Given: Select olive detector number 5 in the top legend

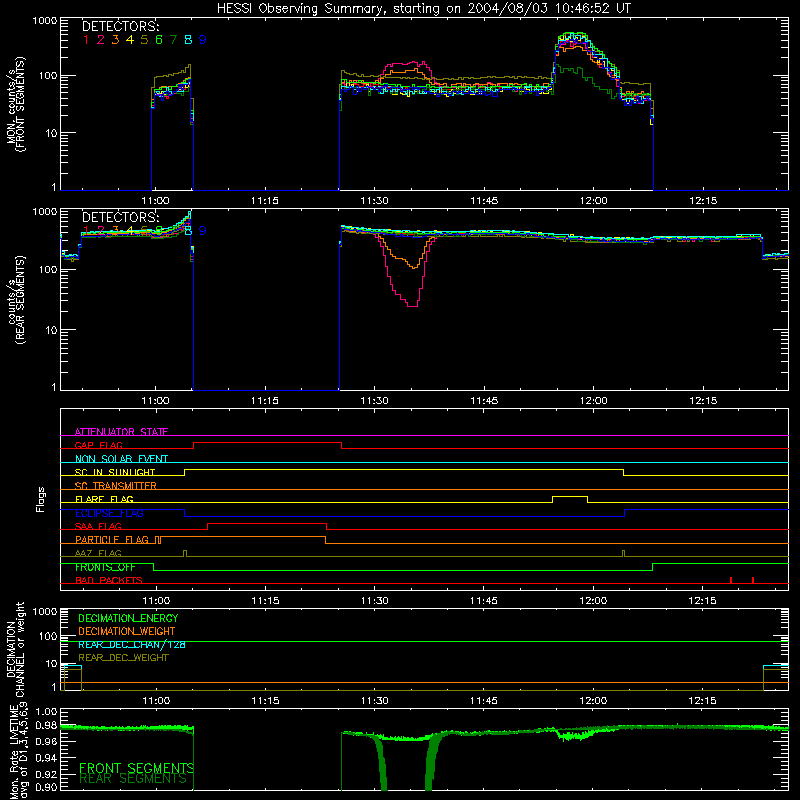Looking at the screenshot, I should (144, 40).
